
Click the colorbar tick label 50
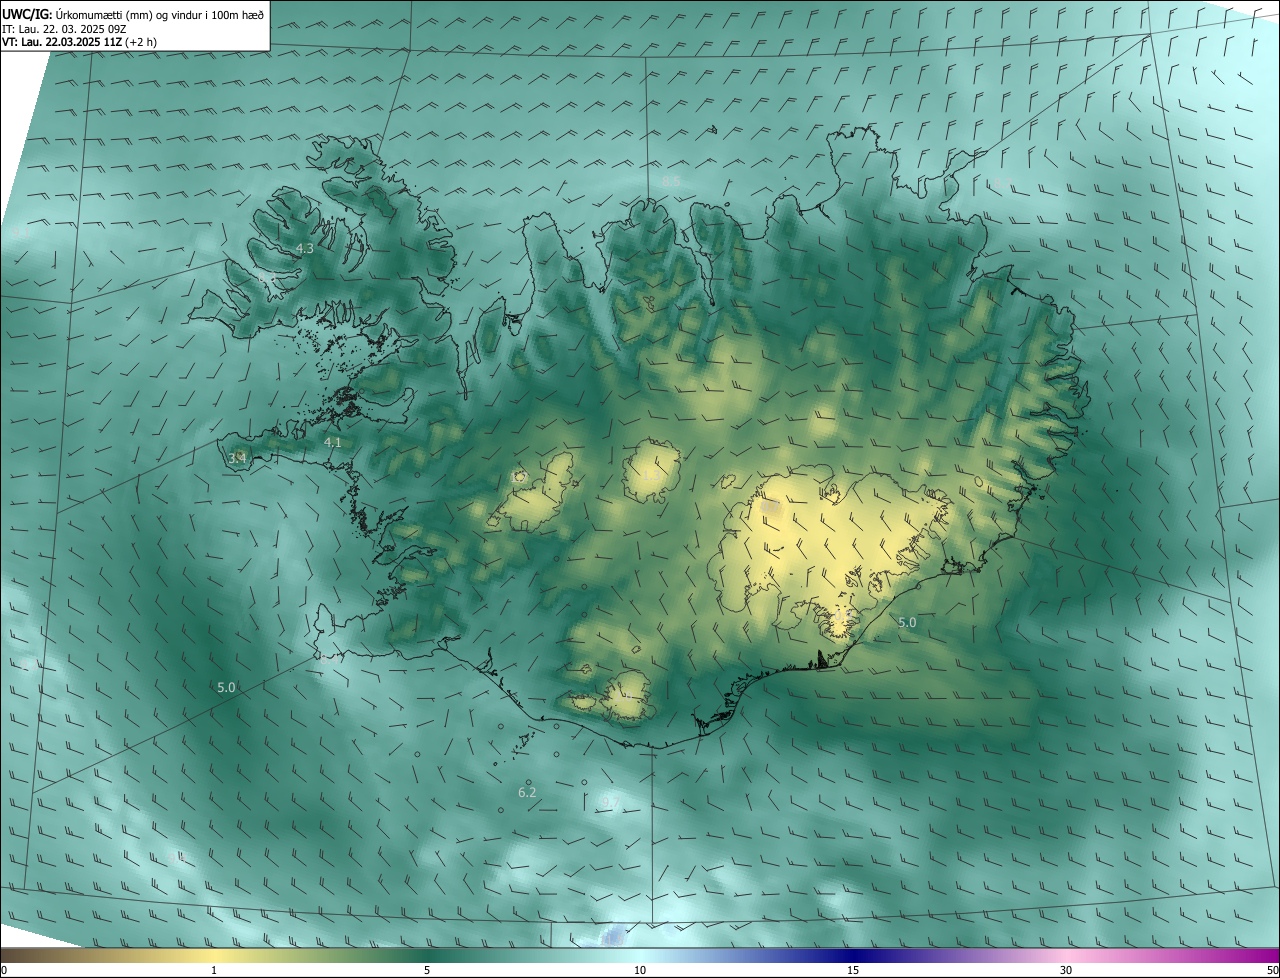[1272, 970]
